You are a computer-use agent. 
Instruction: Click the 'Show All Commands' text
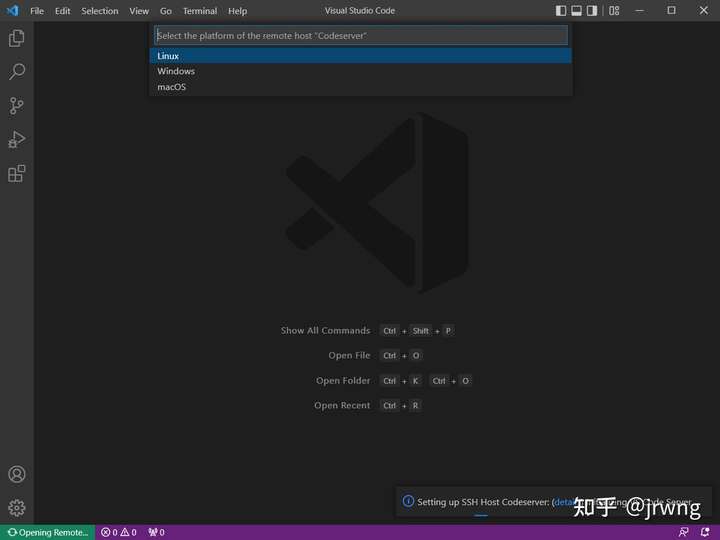click(x=325, y=331)
